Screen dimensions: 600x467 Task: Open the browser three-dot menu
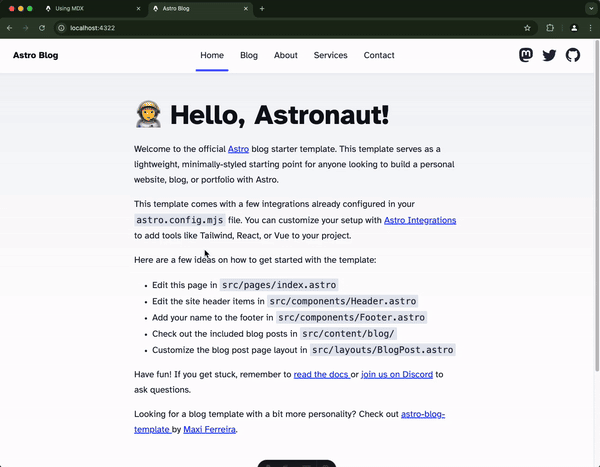[590, 28]
